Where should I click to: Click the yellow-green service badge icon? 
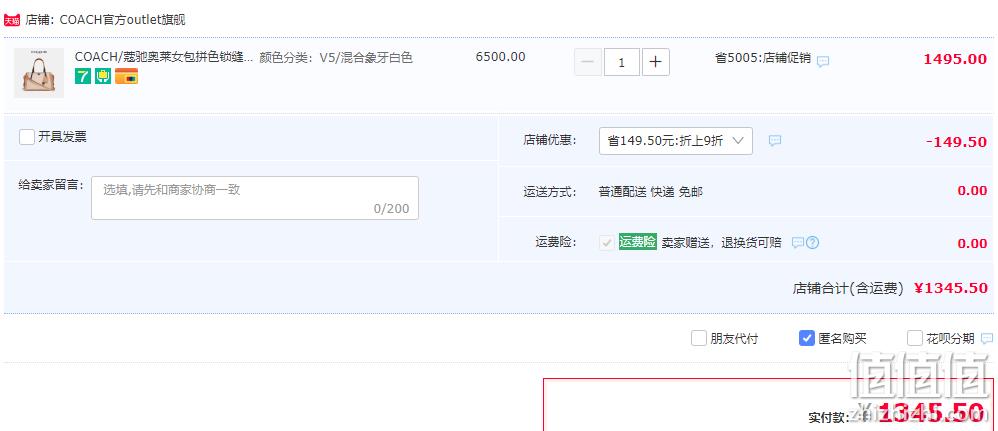[x=103, y=76]
